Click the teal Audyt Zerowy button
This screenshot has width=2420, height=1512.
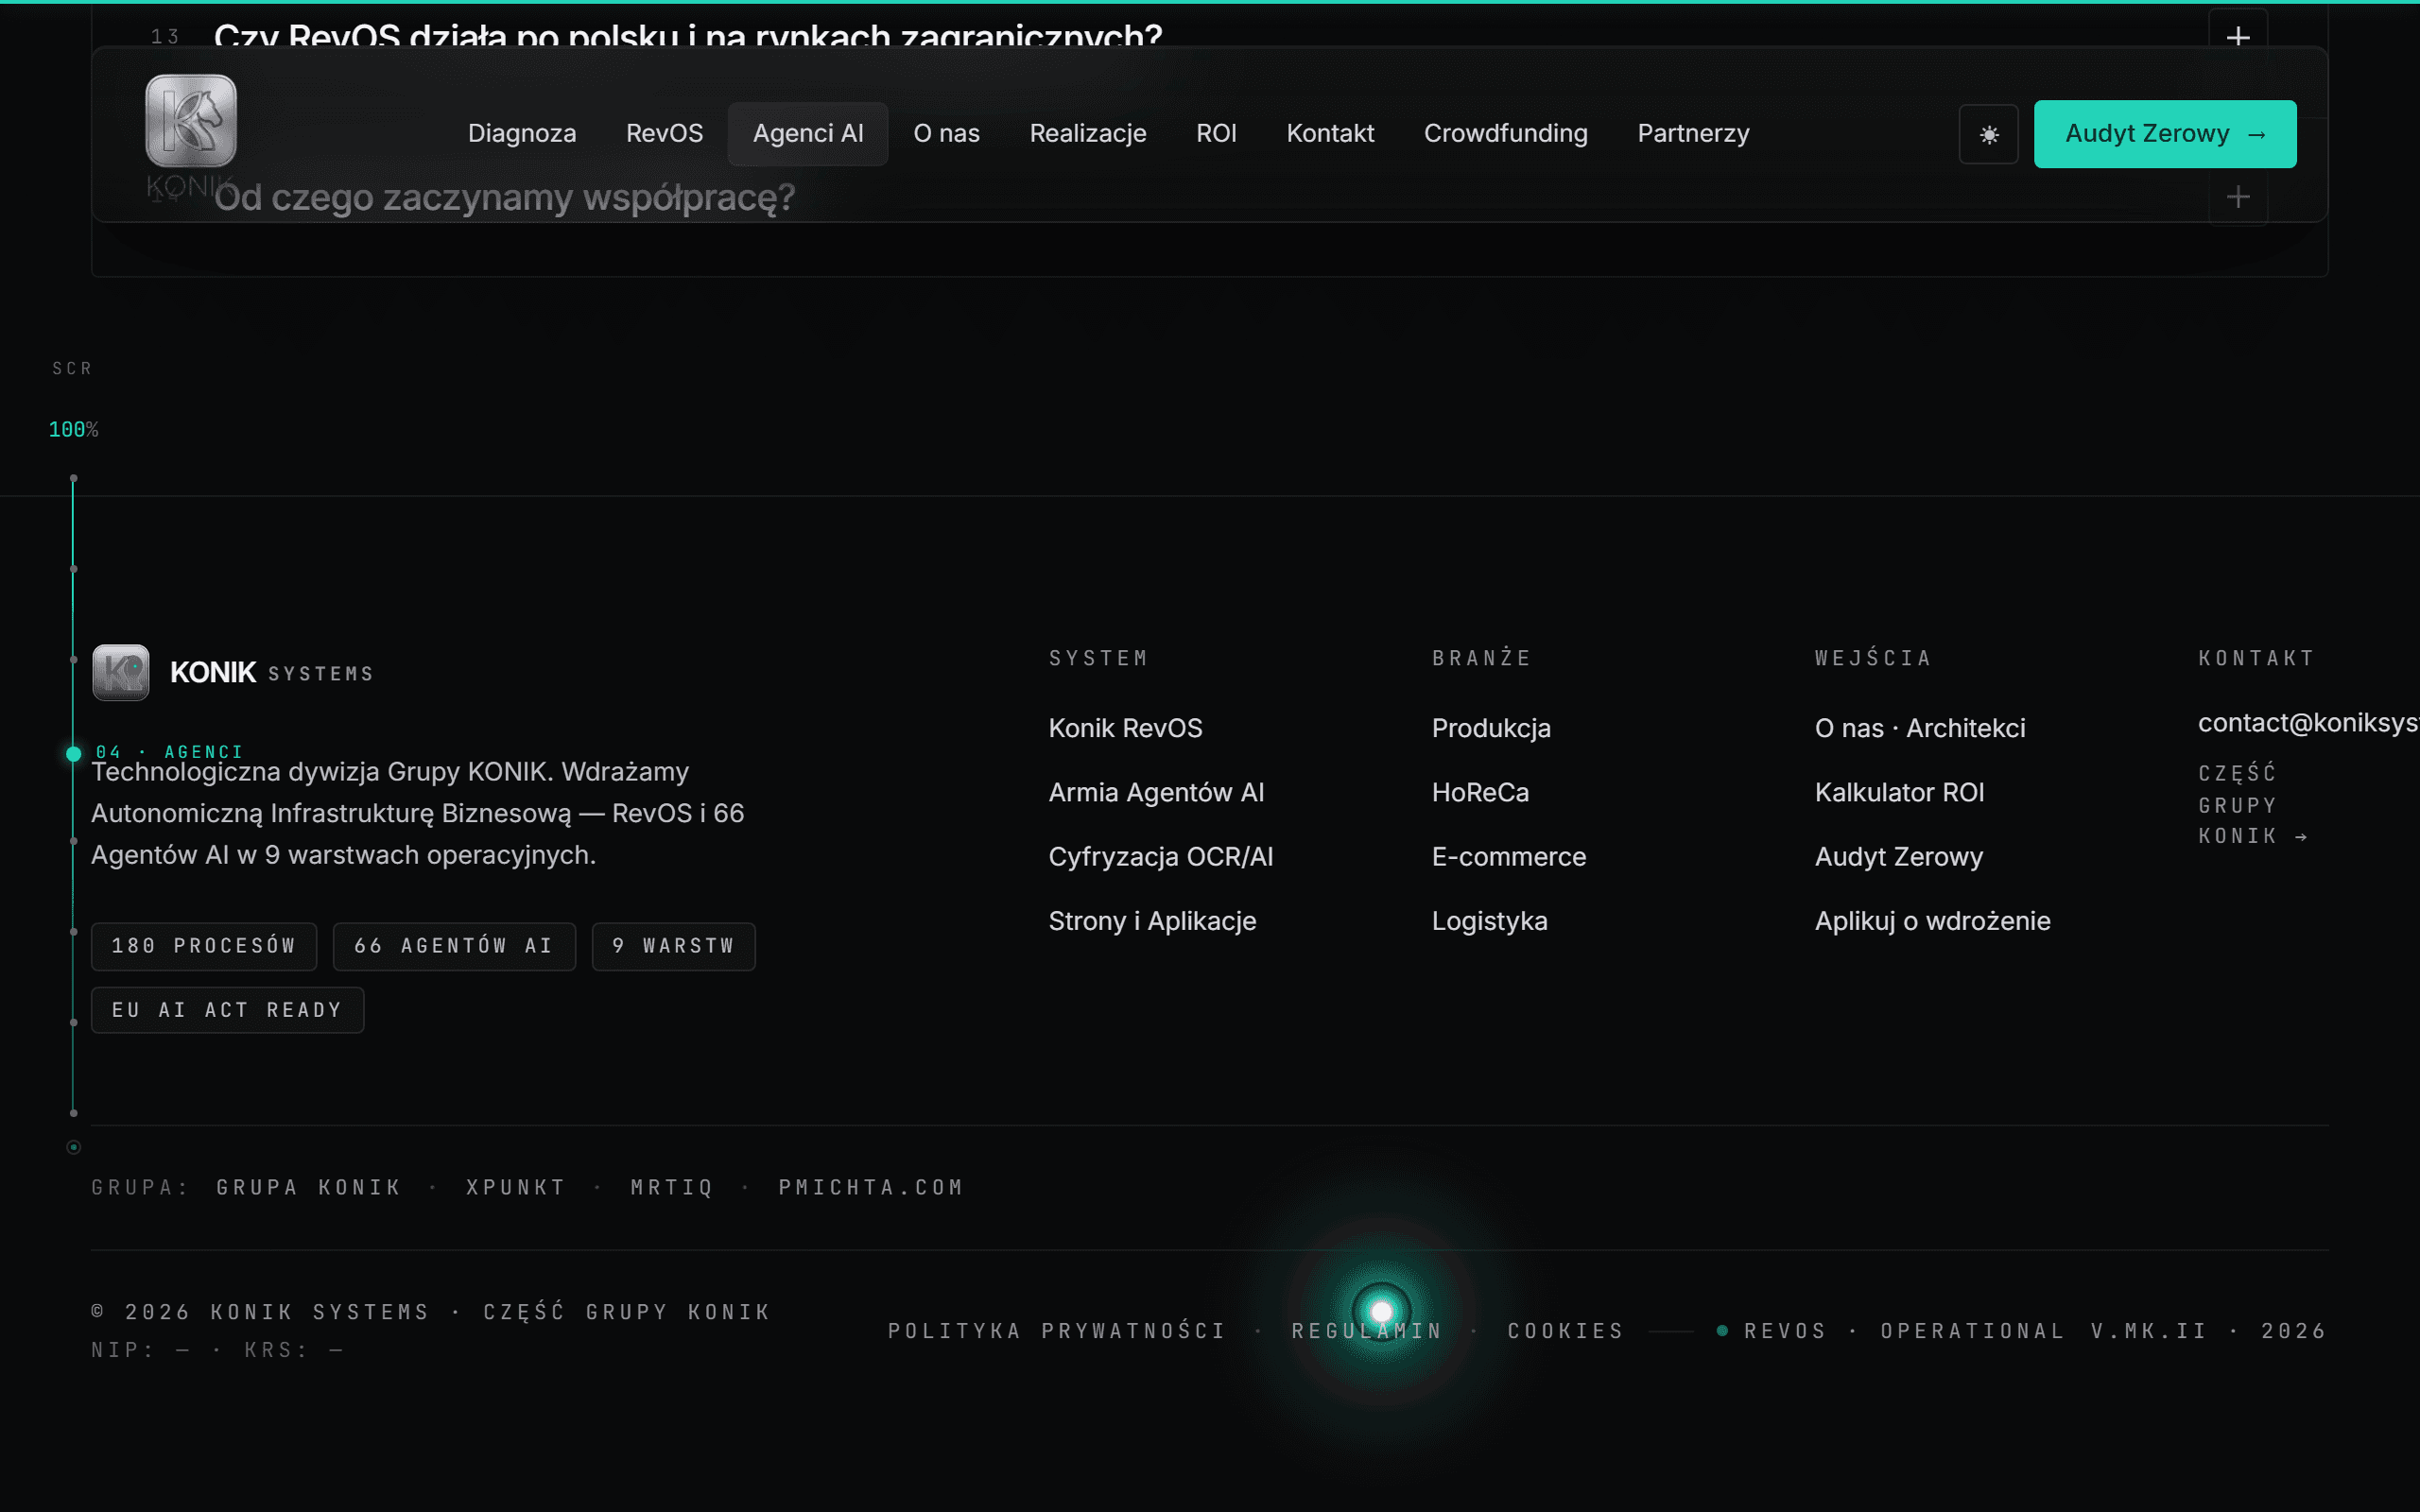click(x=2165, y=134)
